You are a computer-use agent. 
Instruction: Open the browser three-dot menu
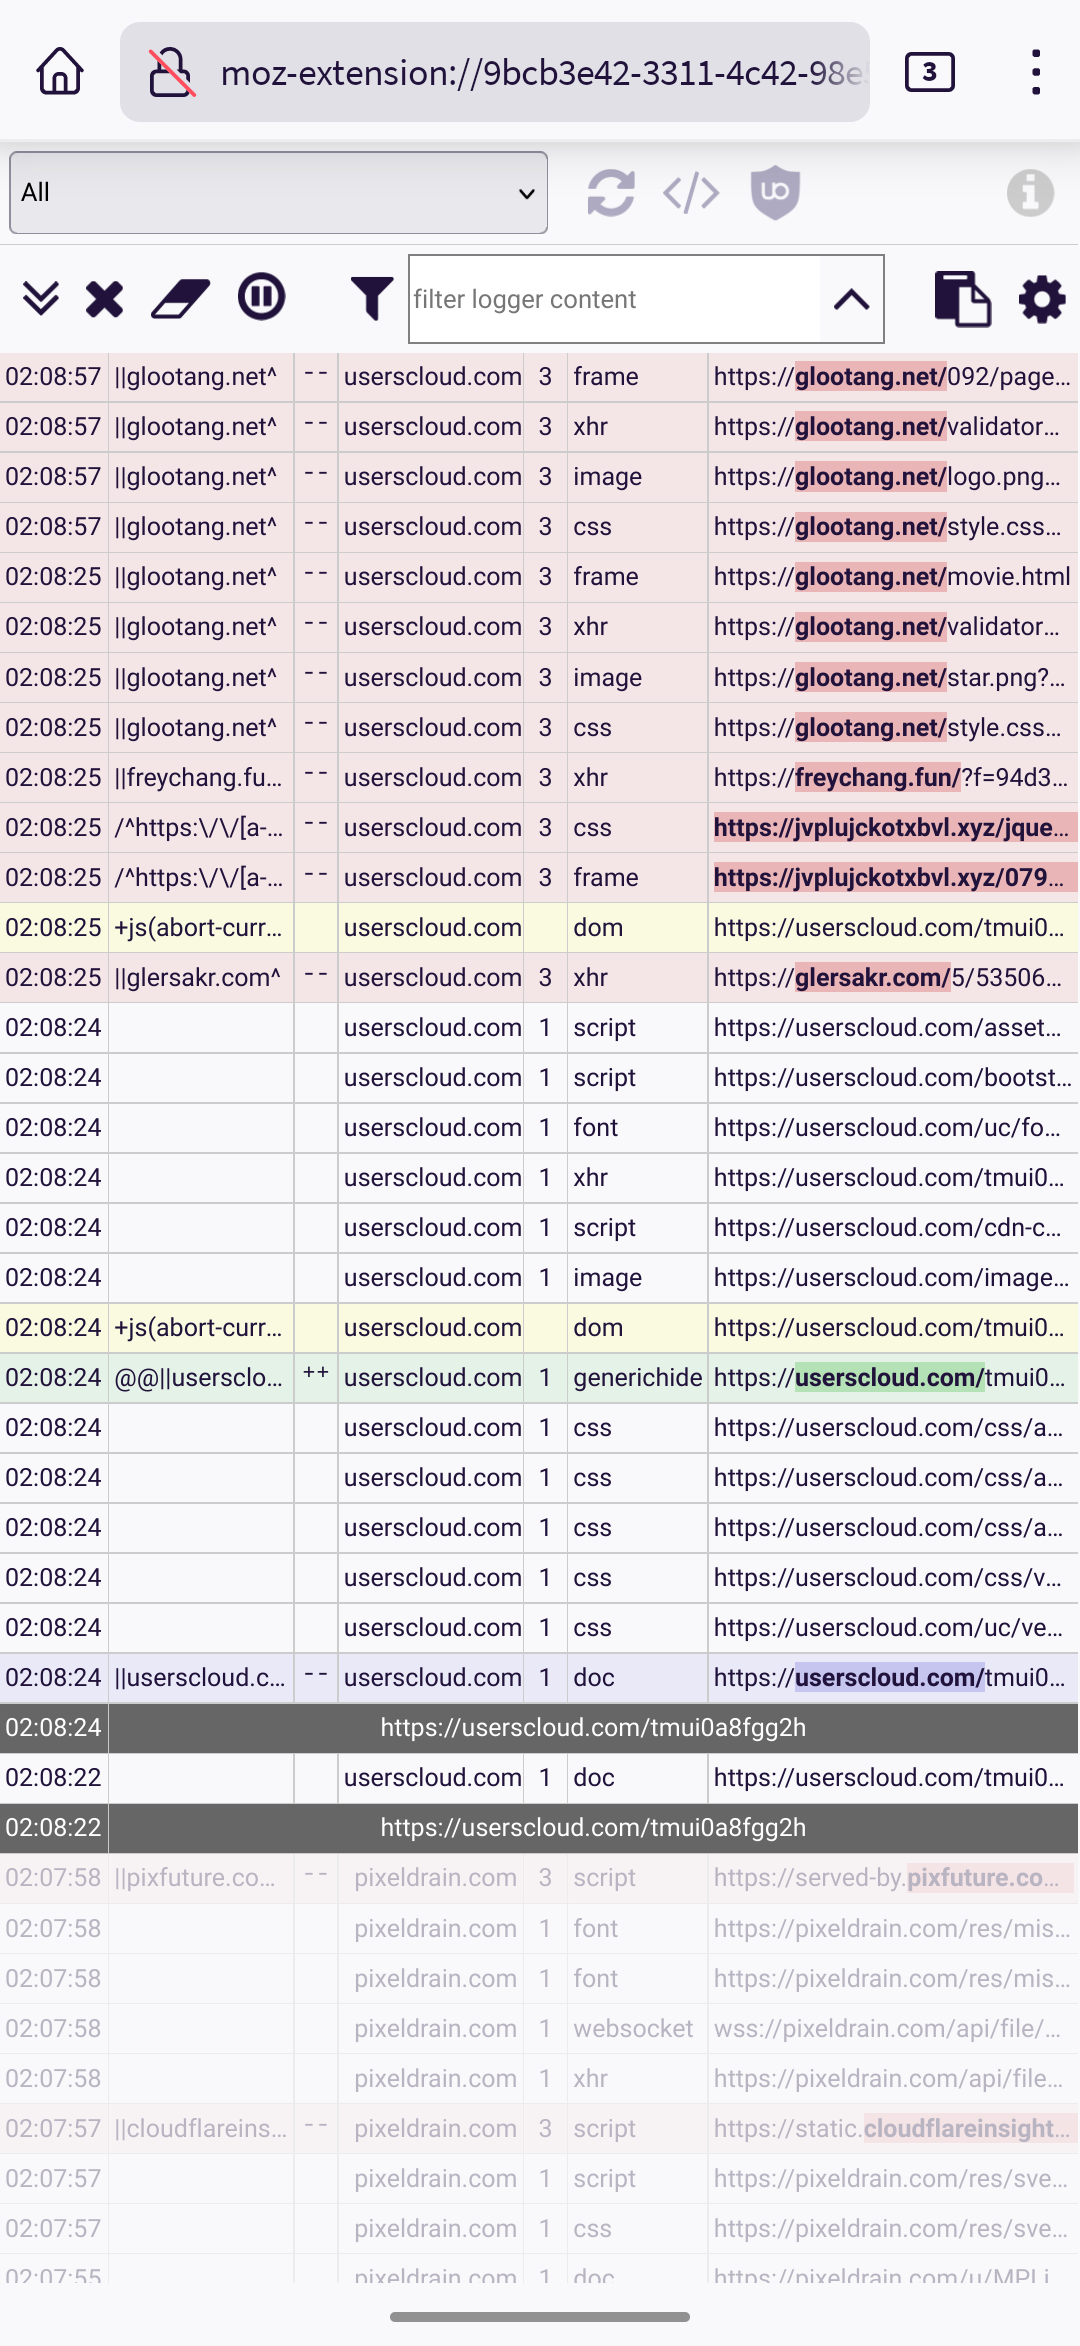click(1037, 71)
